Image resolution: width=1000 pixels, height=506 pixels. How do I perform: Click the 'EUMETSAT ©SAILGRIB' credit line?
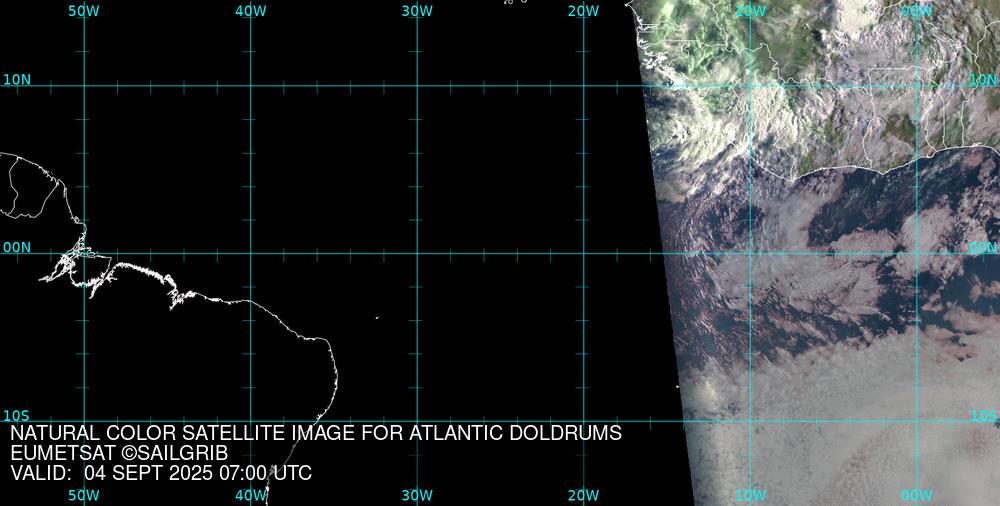pos(119,454)
